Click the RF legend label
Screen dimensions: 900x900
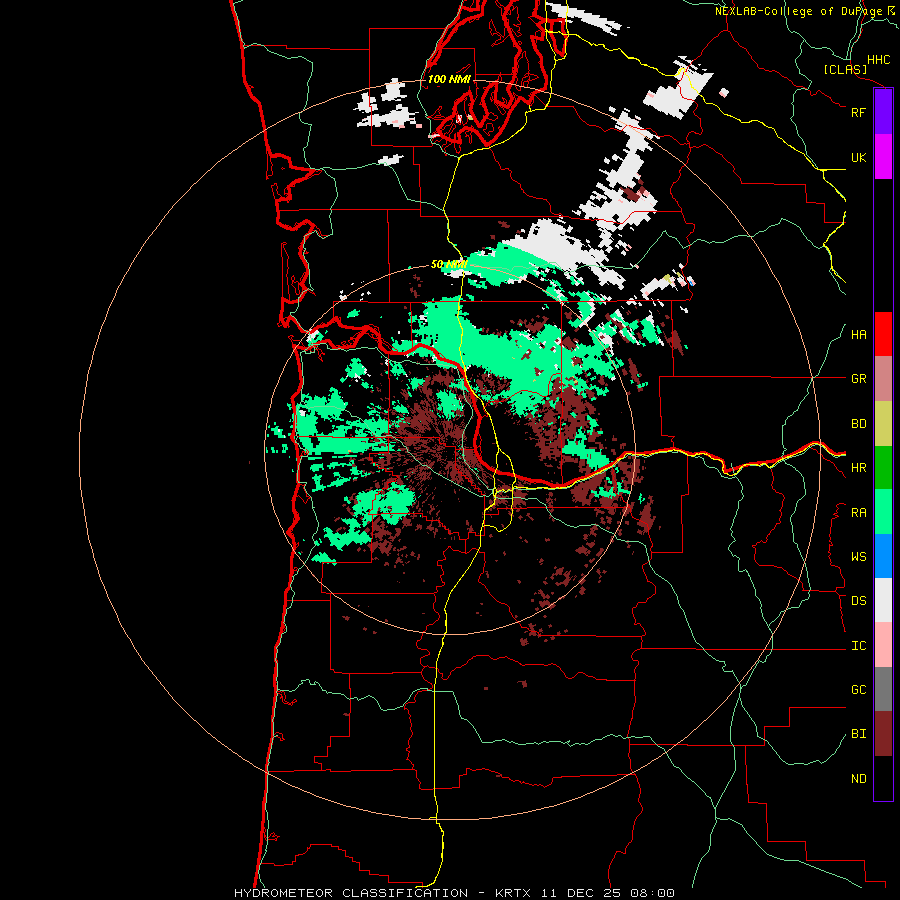858,112
